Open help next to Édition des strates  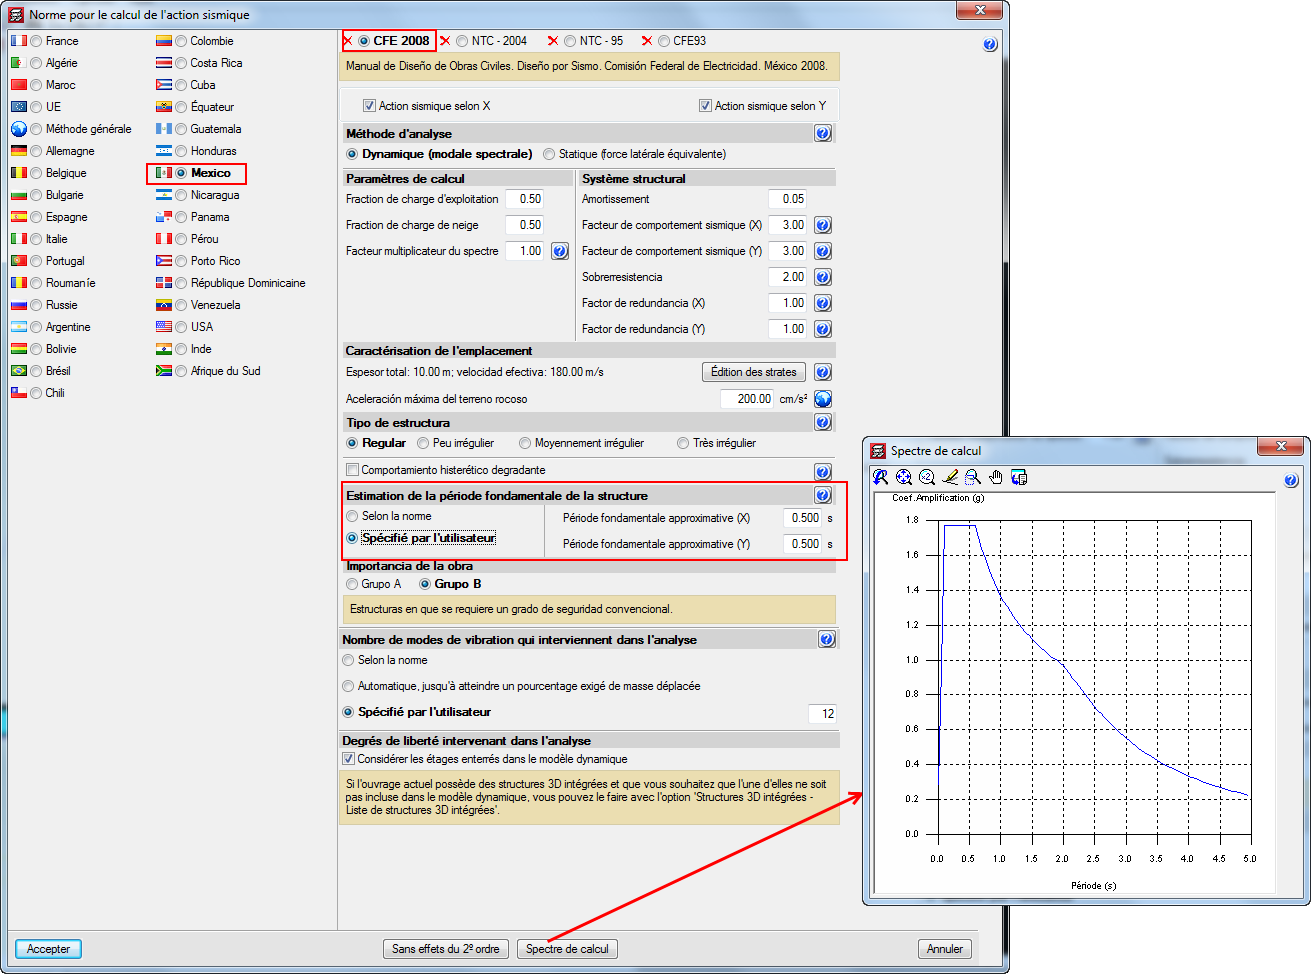pos(823,372)
